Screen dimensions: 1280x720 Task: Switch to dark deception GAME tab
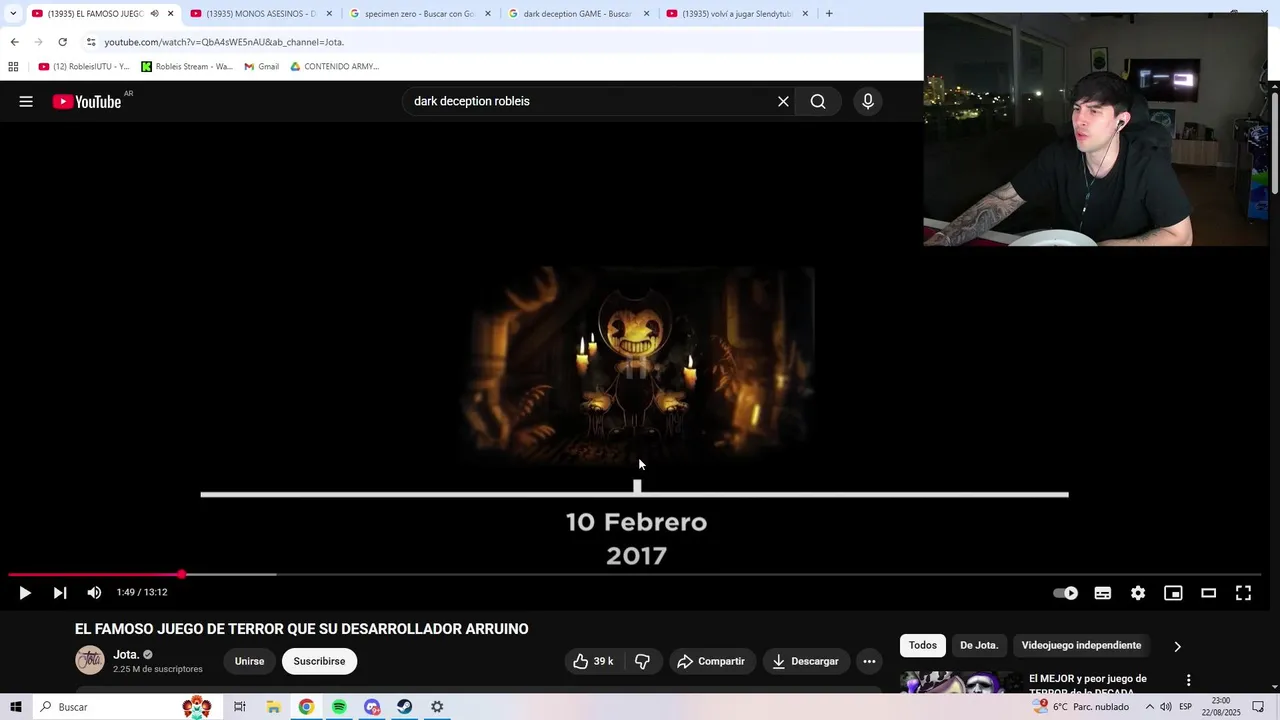click(x=578, y=14)
